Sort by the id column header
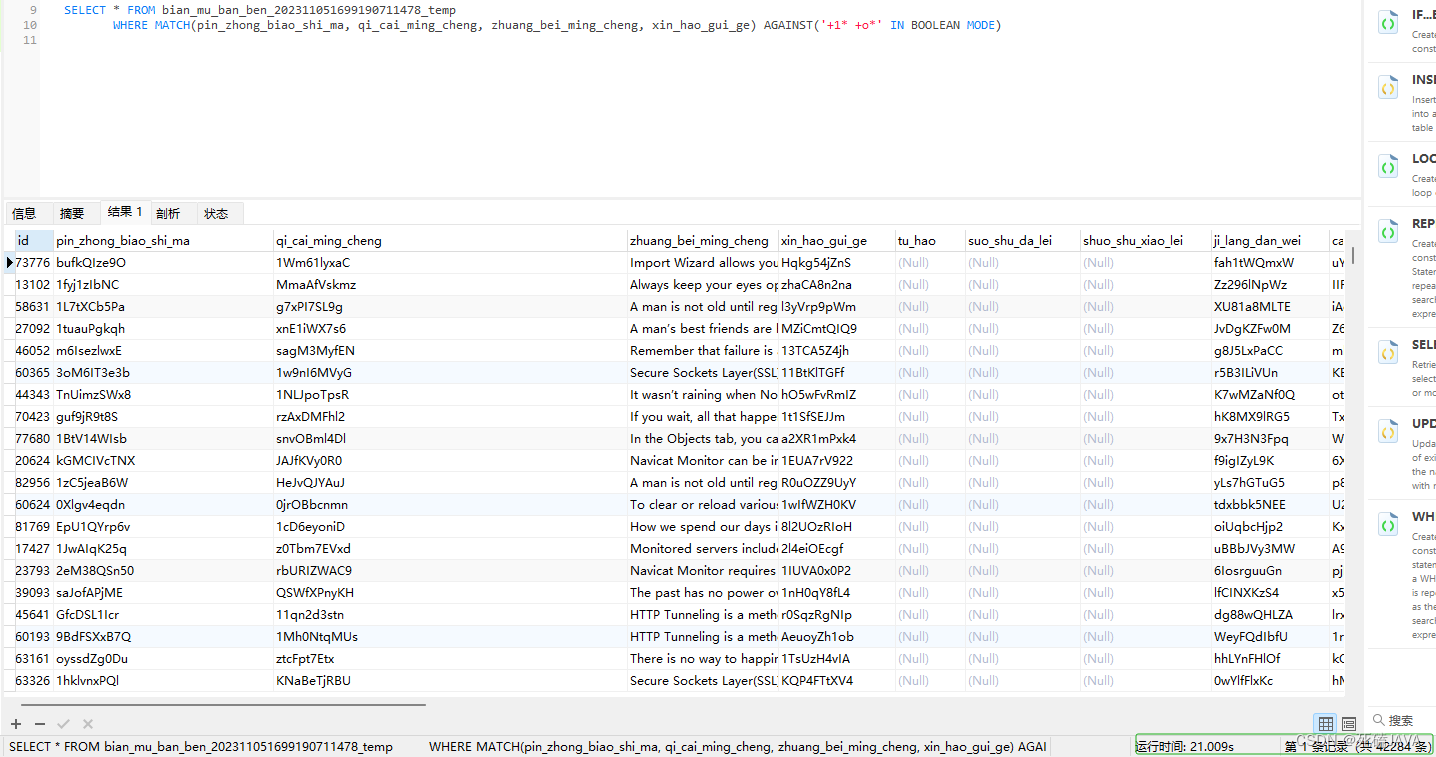This screenshot has width=1436, height=757. tap(33, 240)
